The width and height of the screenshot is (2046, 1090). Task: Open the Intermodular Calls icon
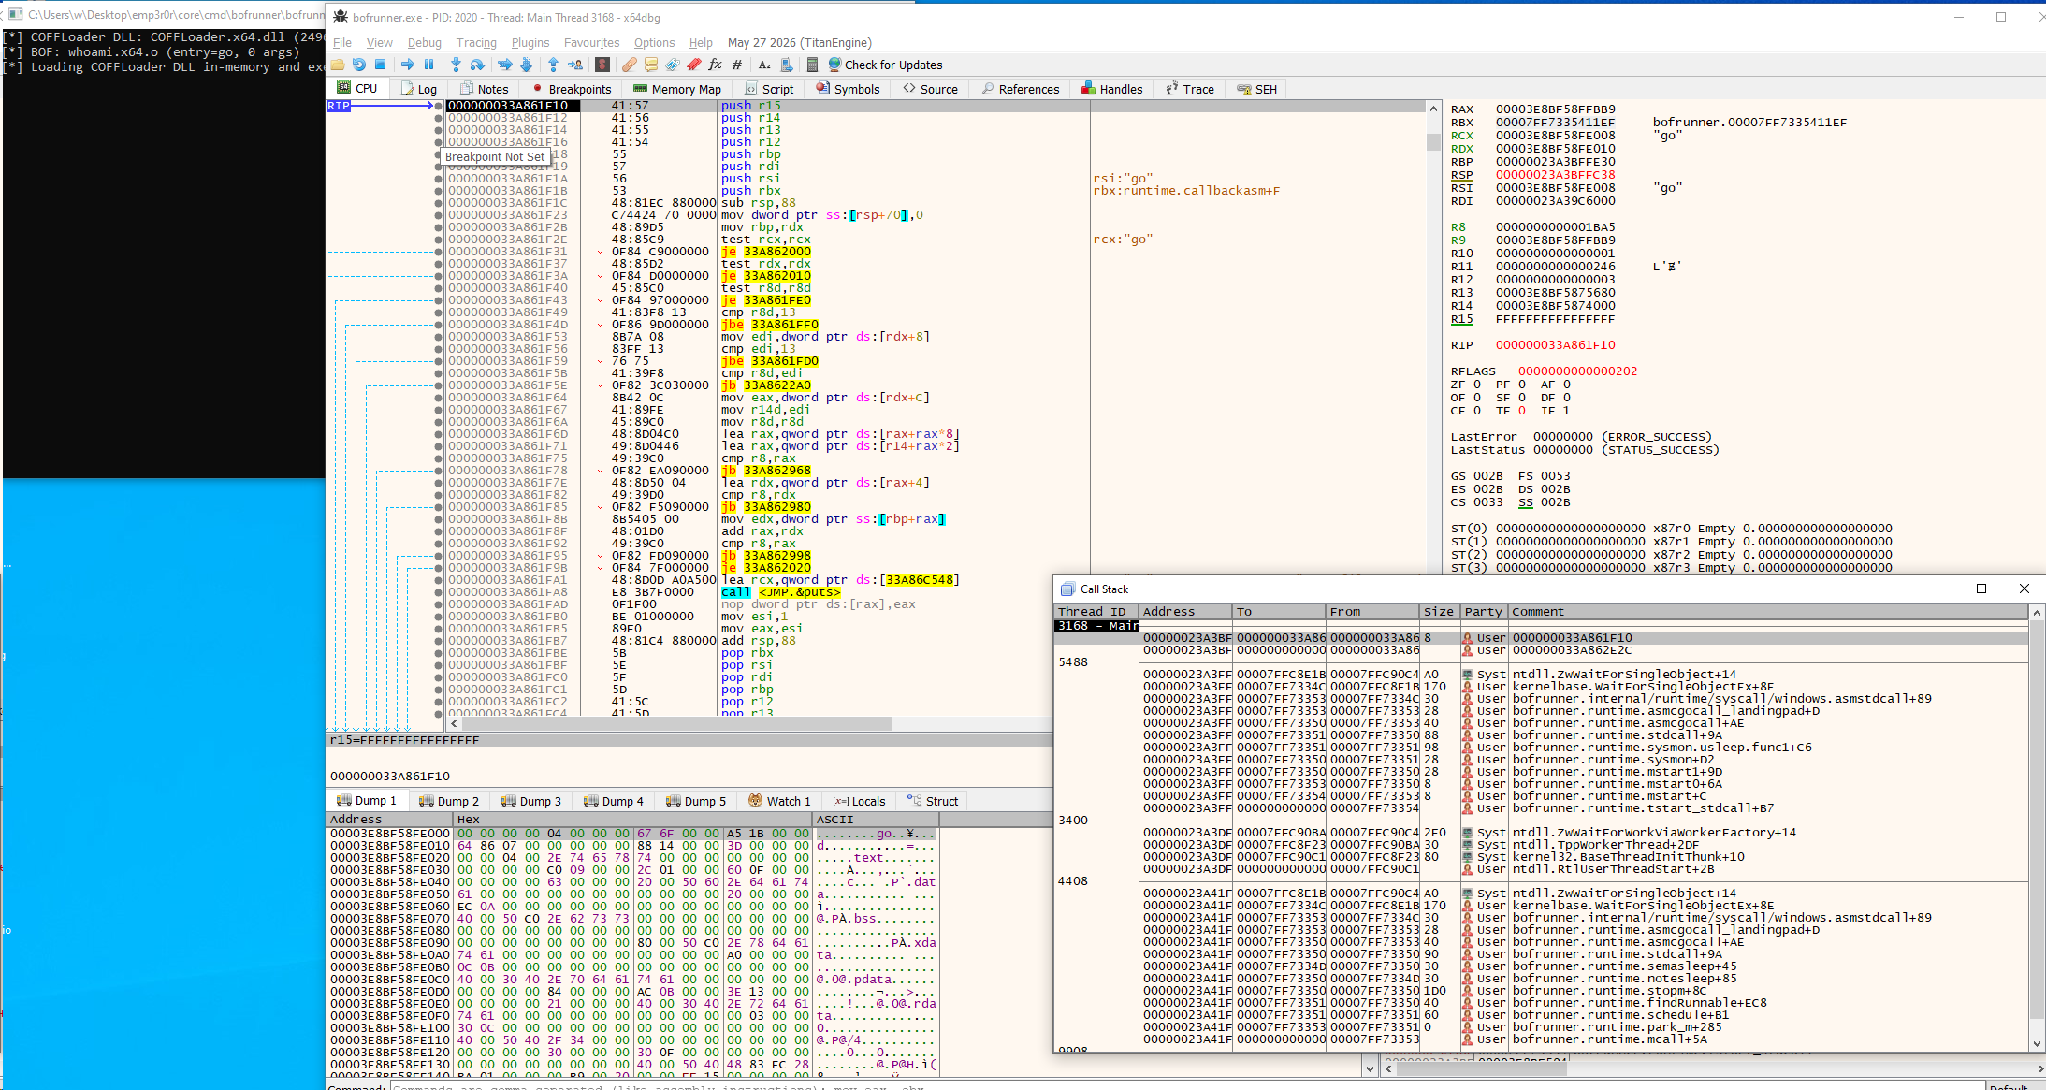pyautogui.click(x=787, y=64)
